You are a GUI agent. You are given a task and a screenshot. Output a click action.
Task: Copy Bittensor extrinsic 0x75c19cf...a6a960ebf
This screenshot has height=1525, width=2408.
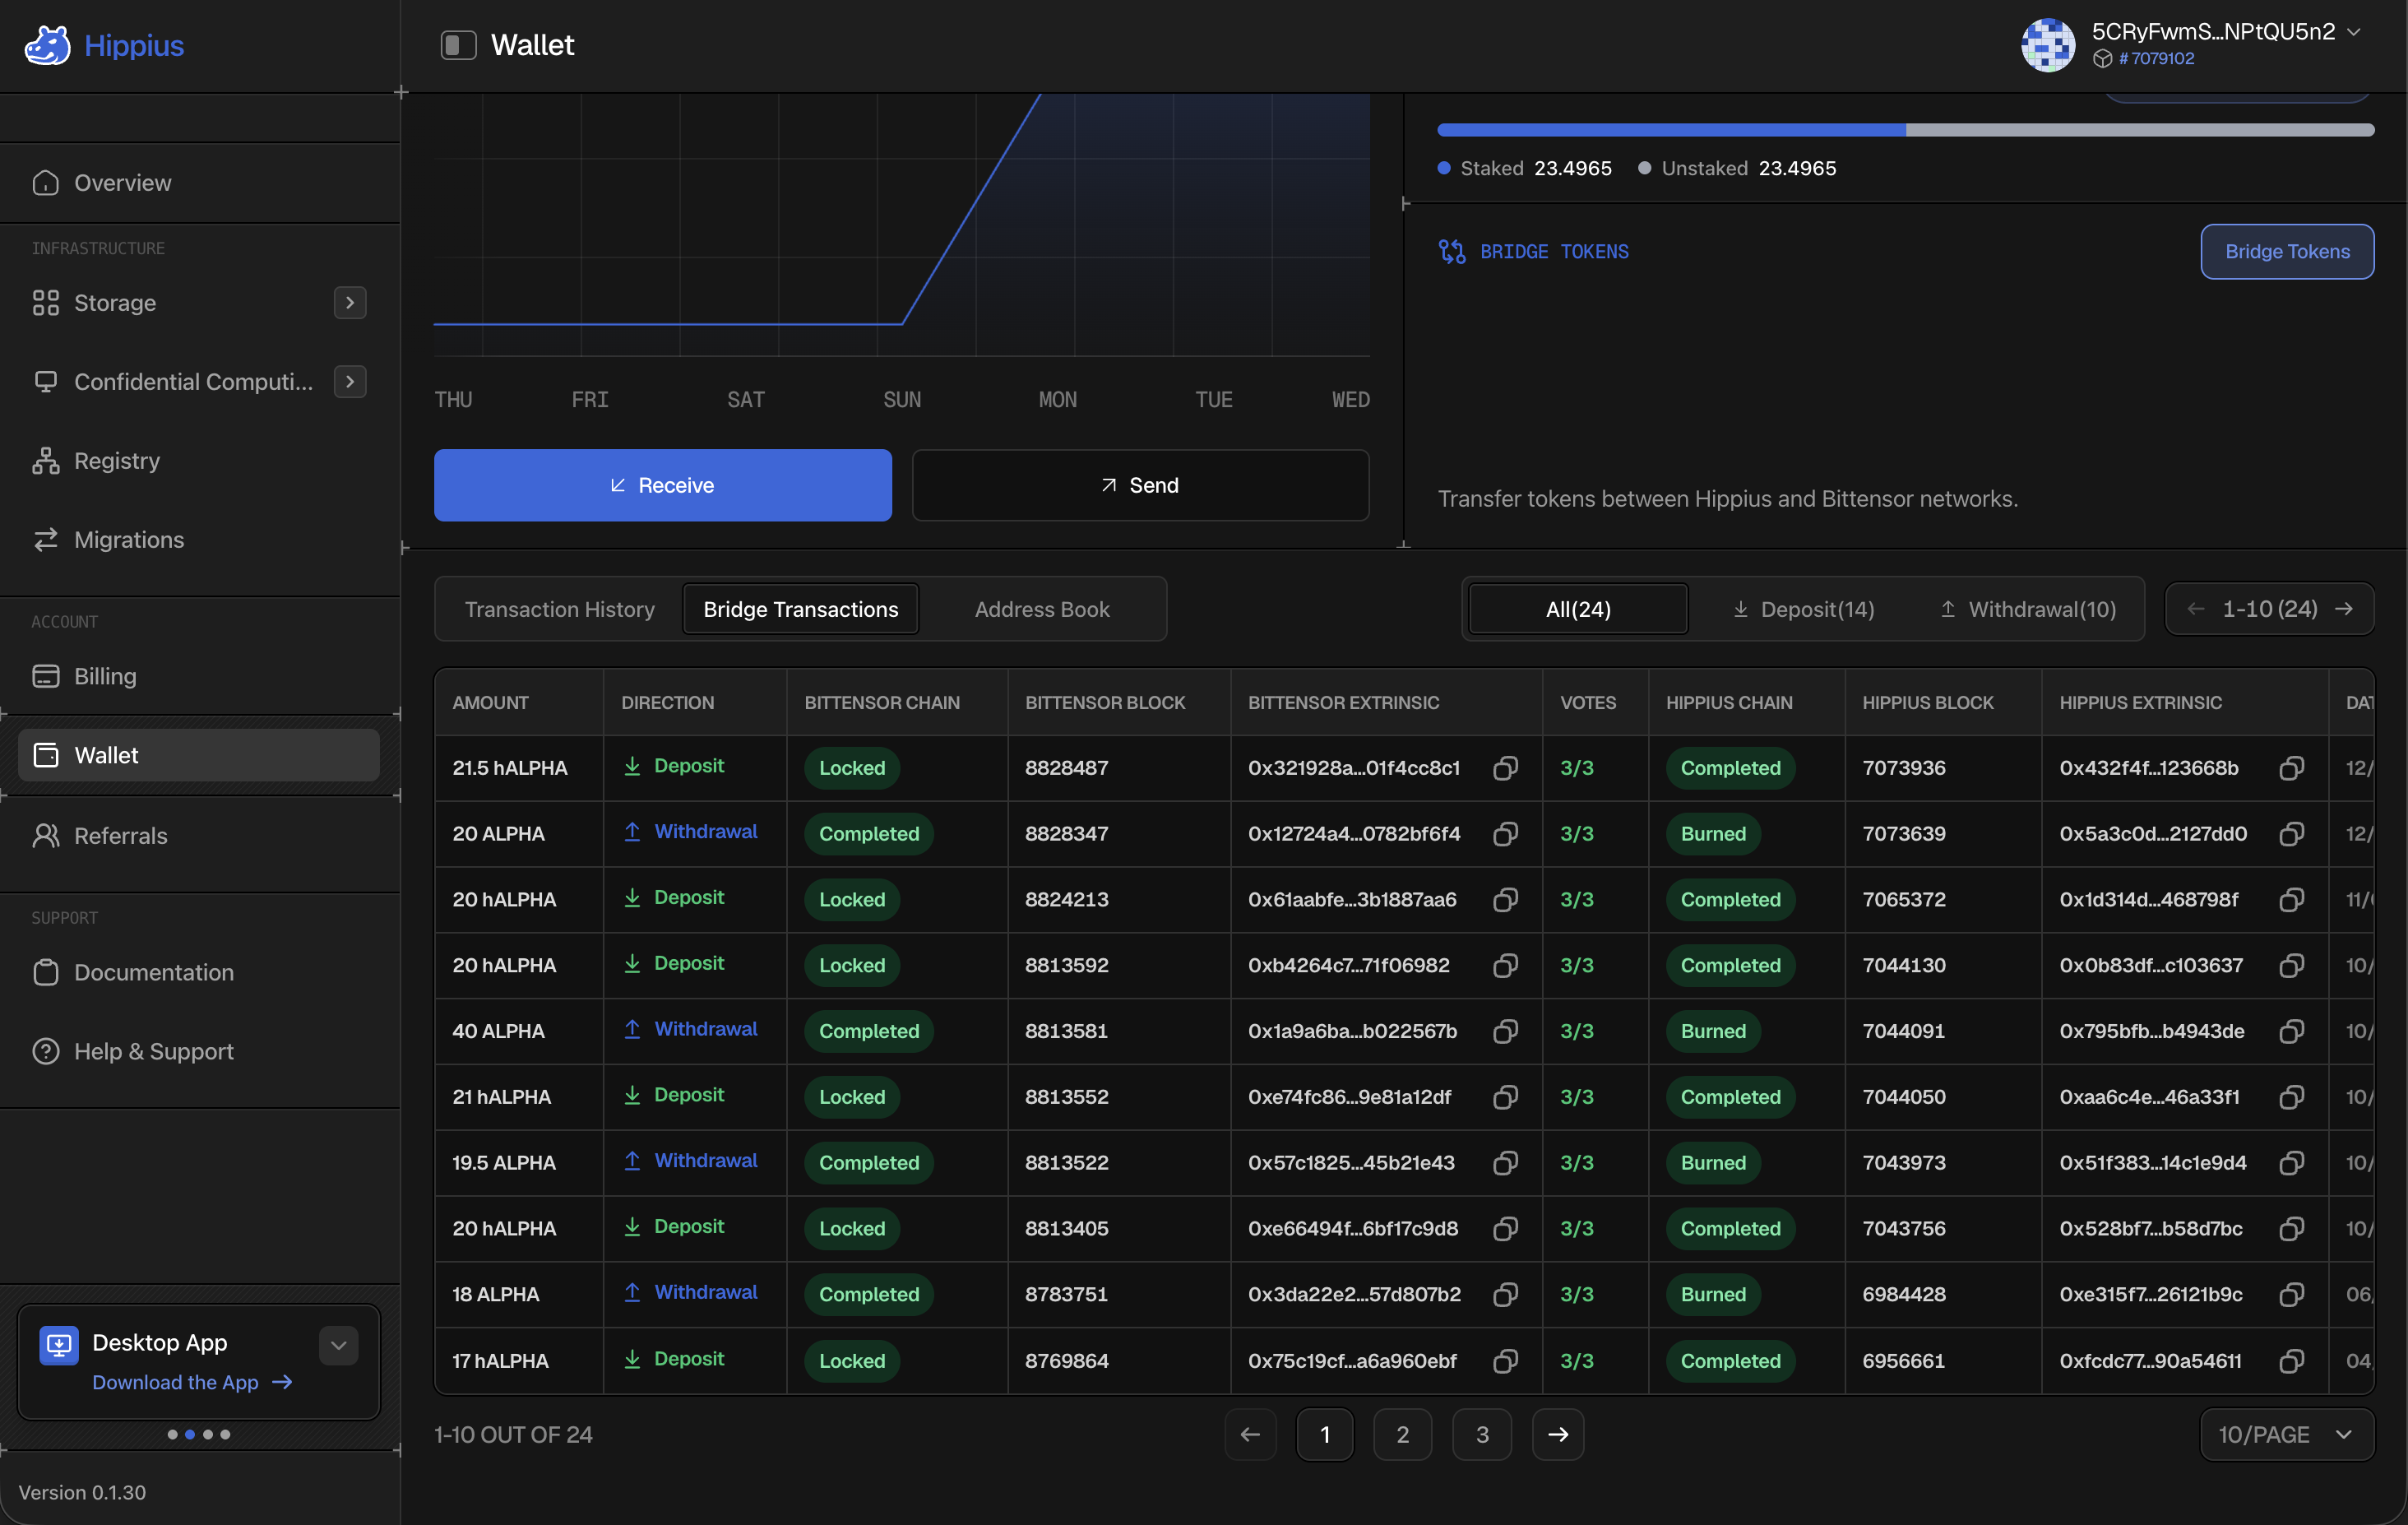pos(1505,1361)
